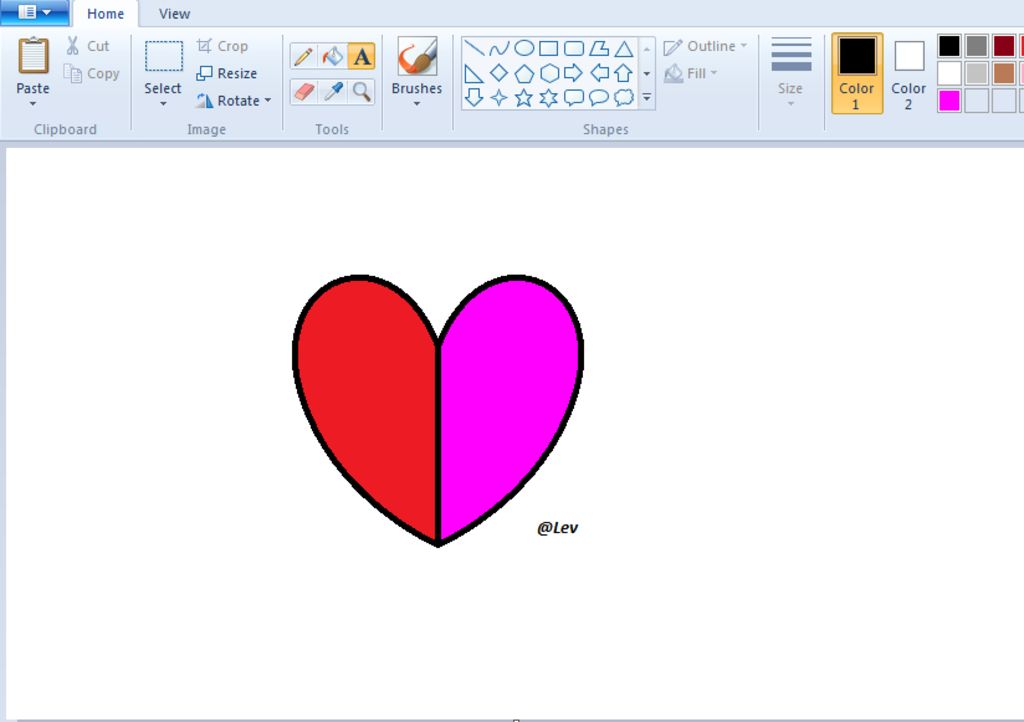The width and height of the screenshot is (1024, 722).
Task: Select the Magnifier tool
Action: 361,92
